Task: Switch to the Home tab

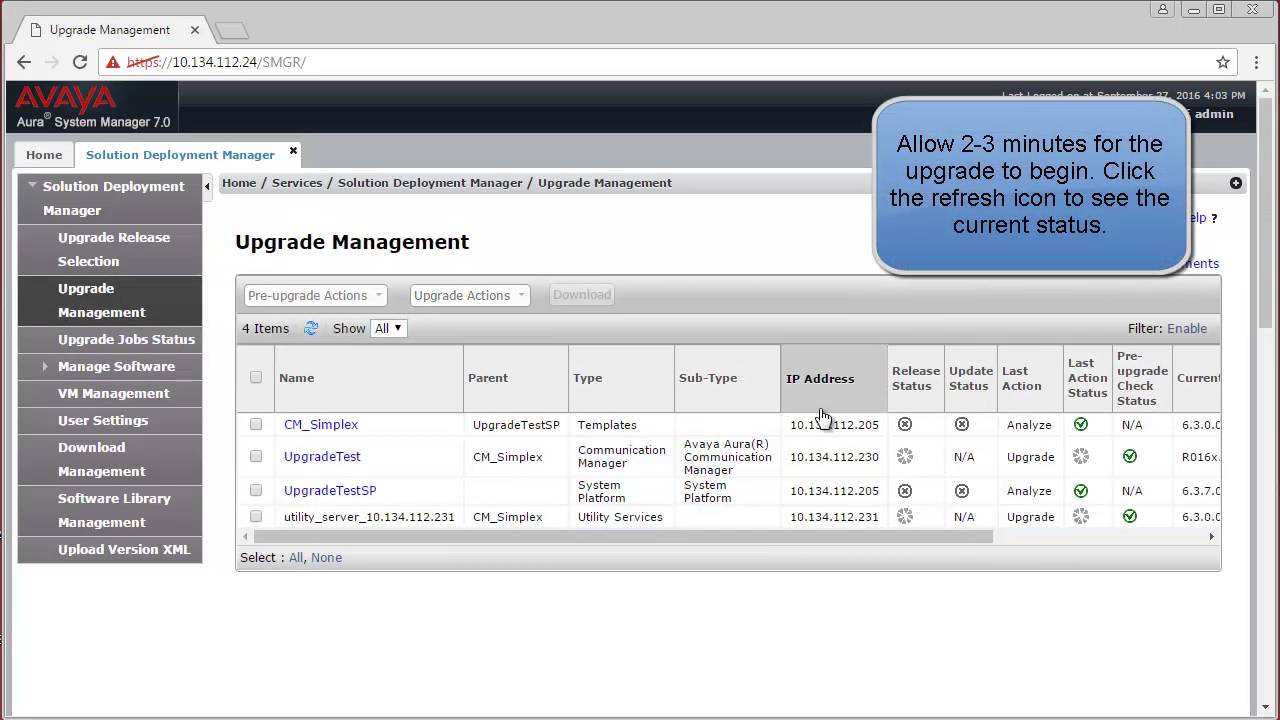Action: (x=44, y=155)
